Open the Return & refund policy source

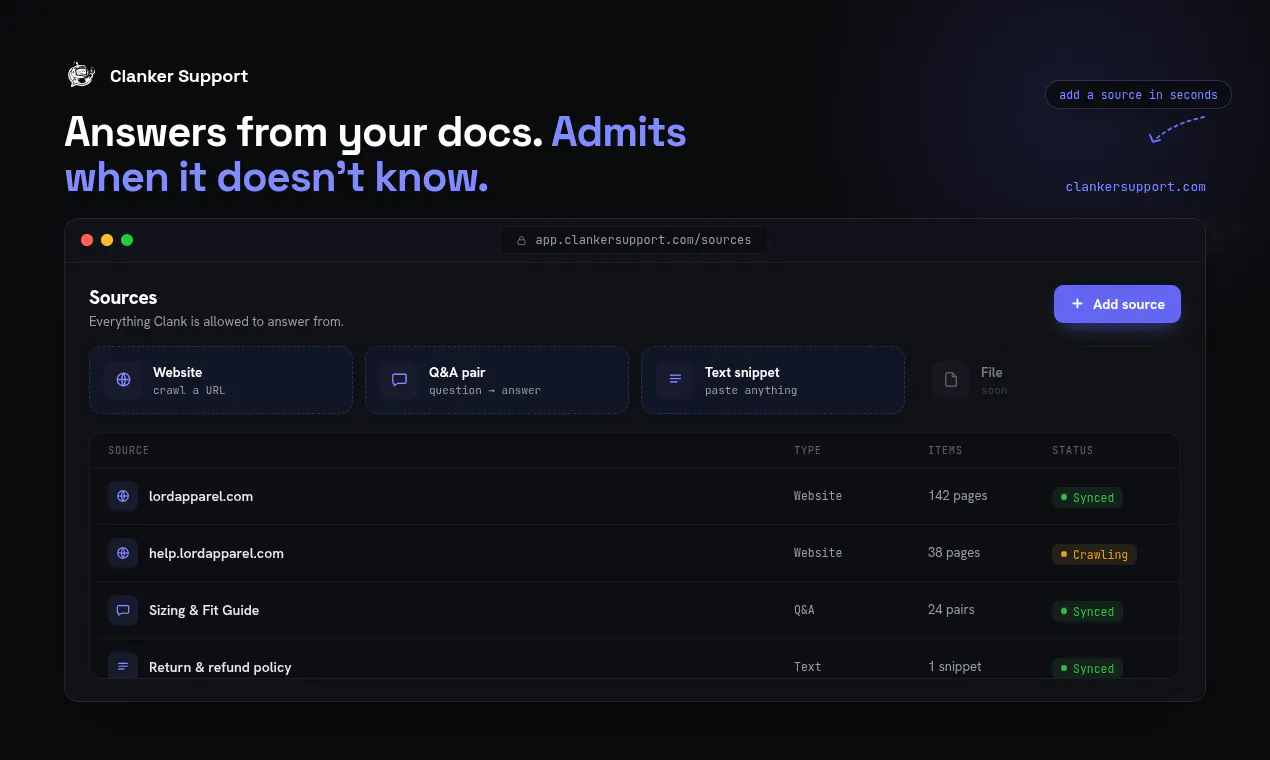point(635,659)
